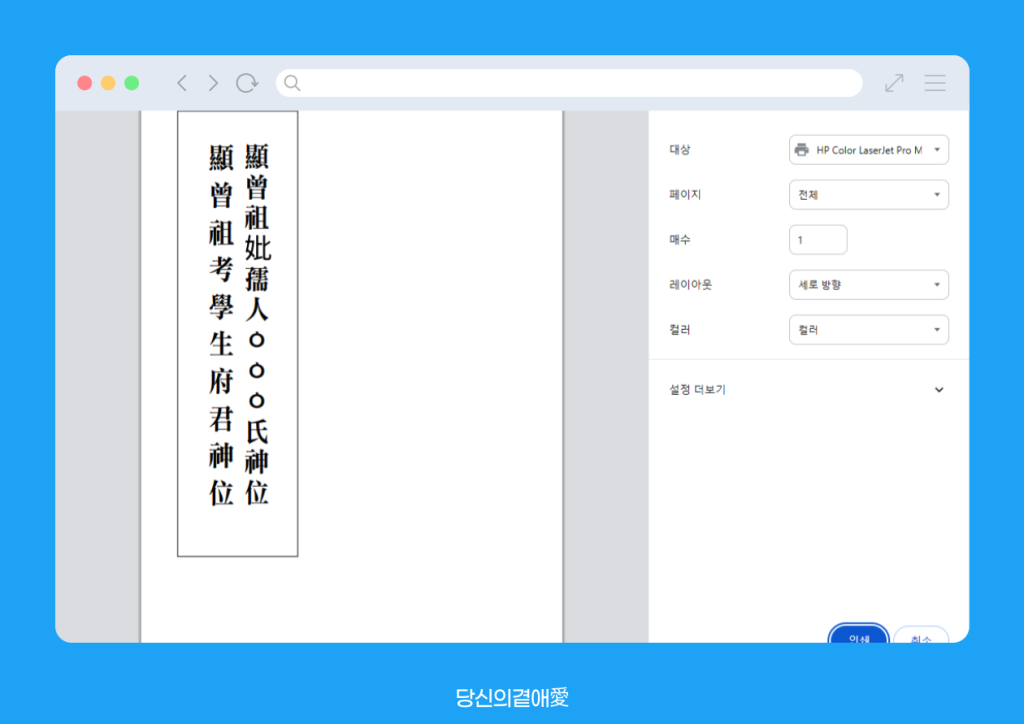The width and height of the screenshot is (1024, 724).
Task: Click the 顯曾祖考學生府君神位 text in preview
Action: (221, 325)
